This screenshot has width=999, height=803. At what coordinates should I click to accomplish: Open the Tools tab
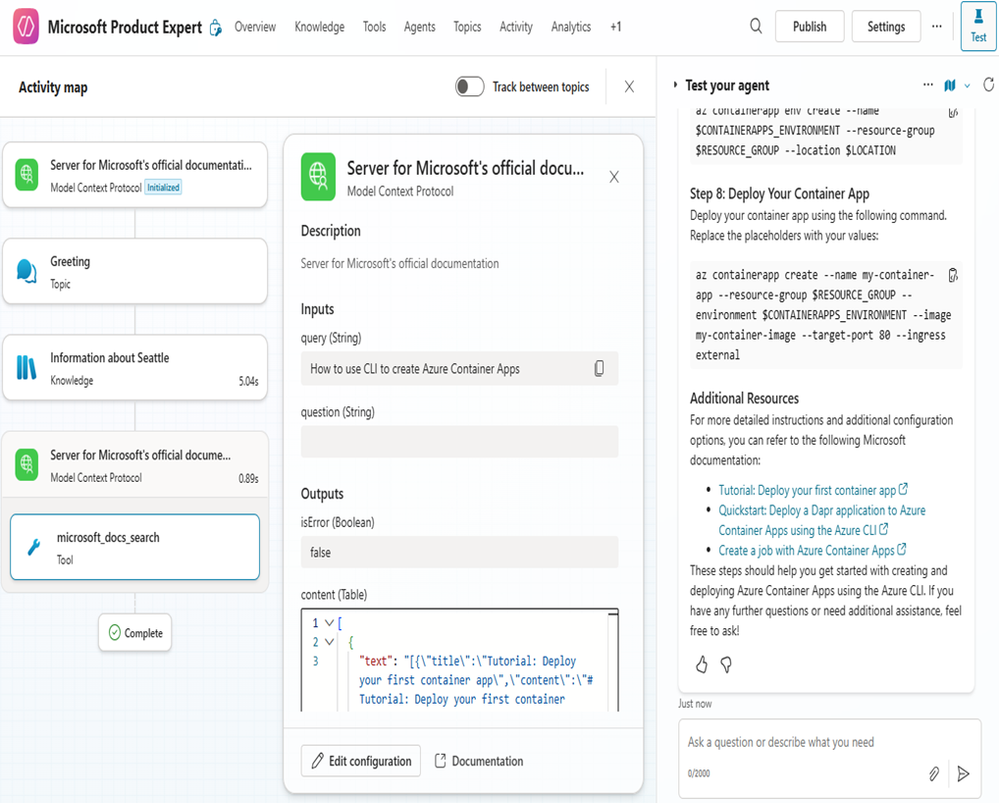(x=375, y=27)
